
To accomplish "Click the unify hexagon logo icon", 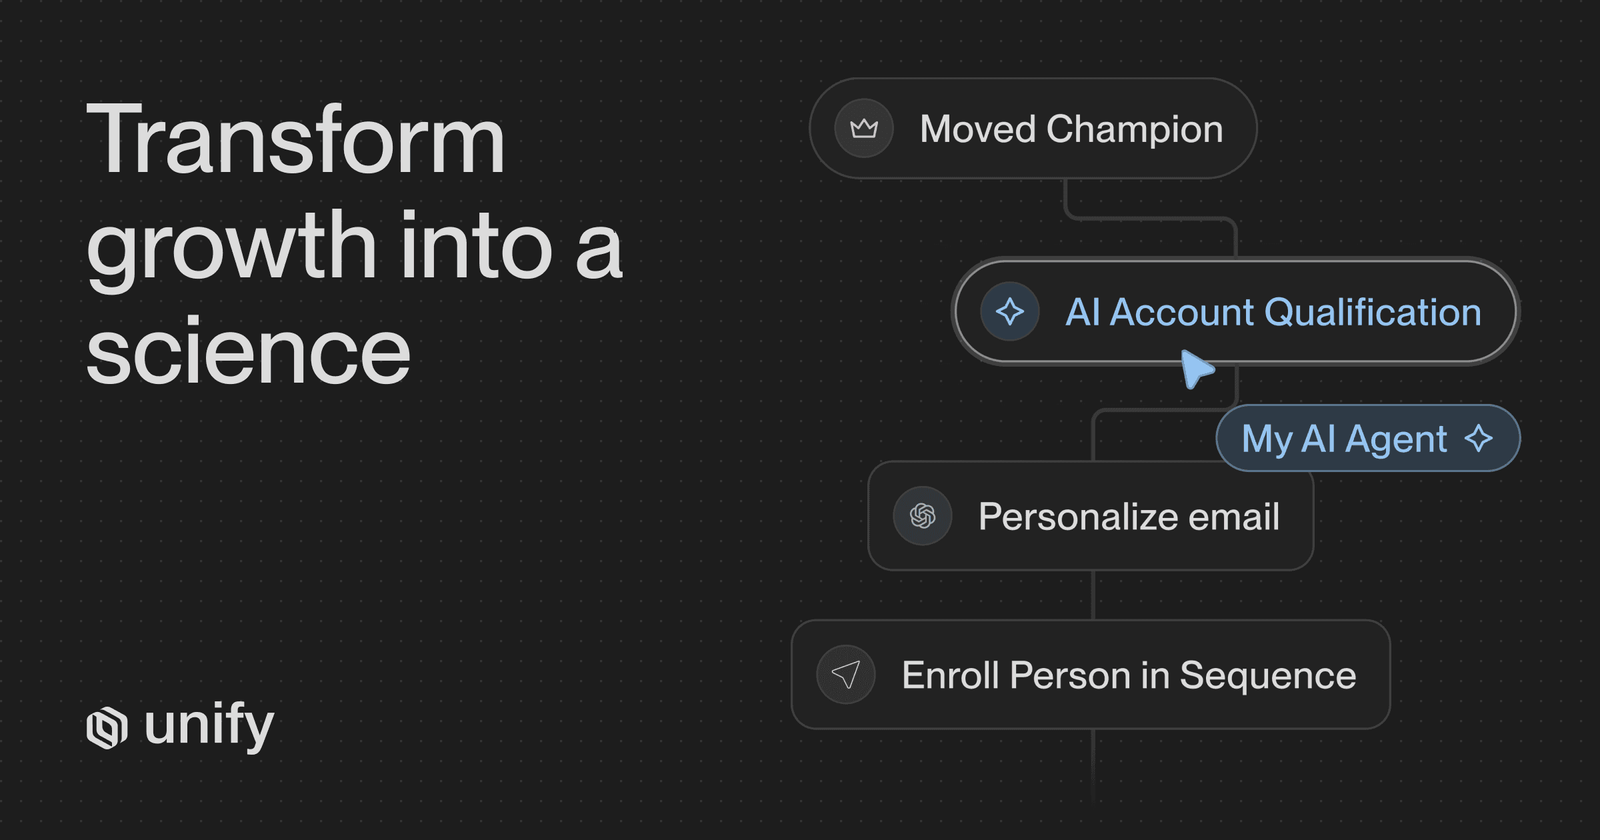I will tap(107, 727).
